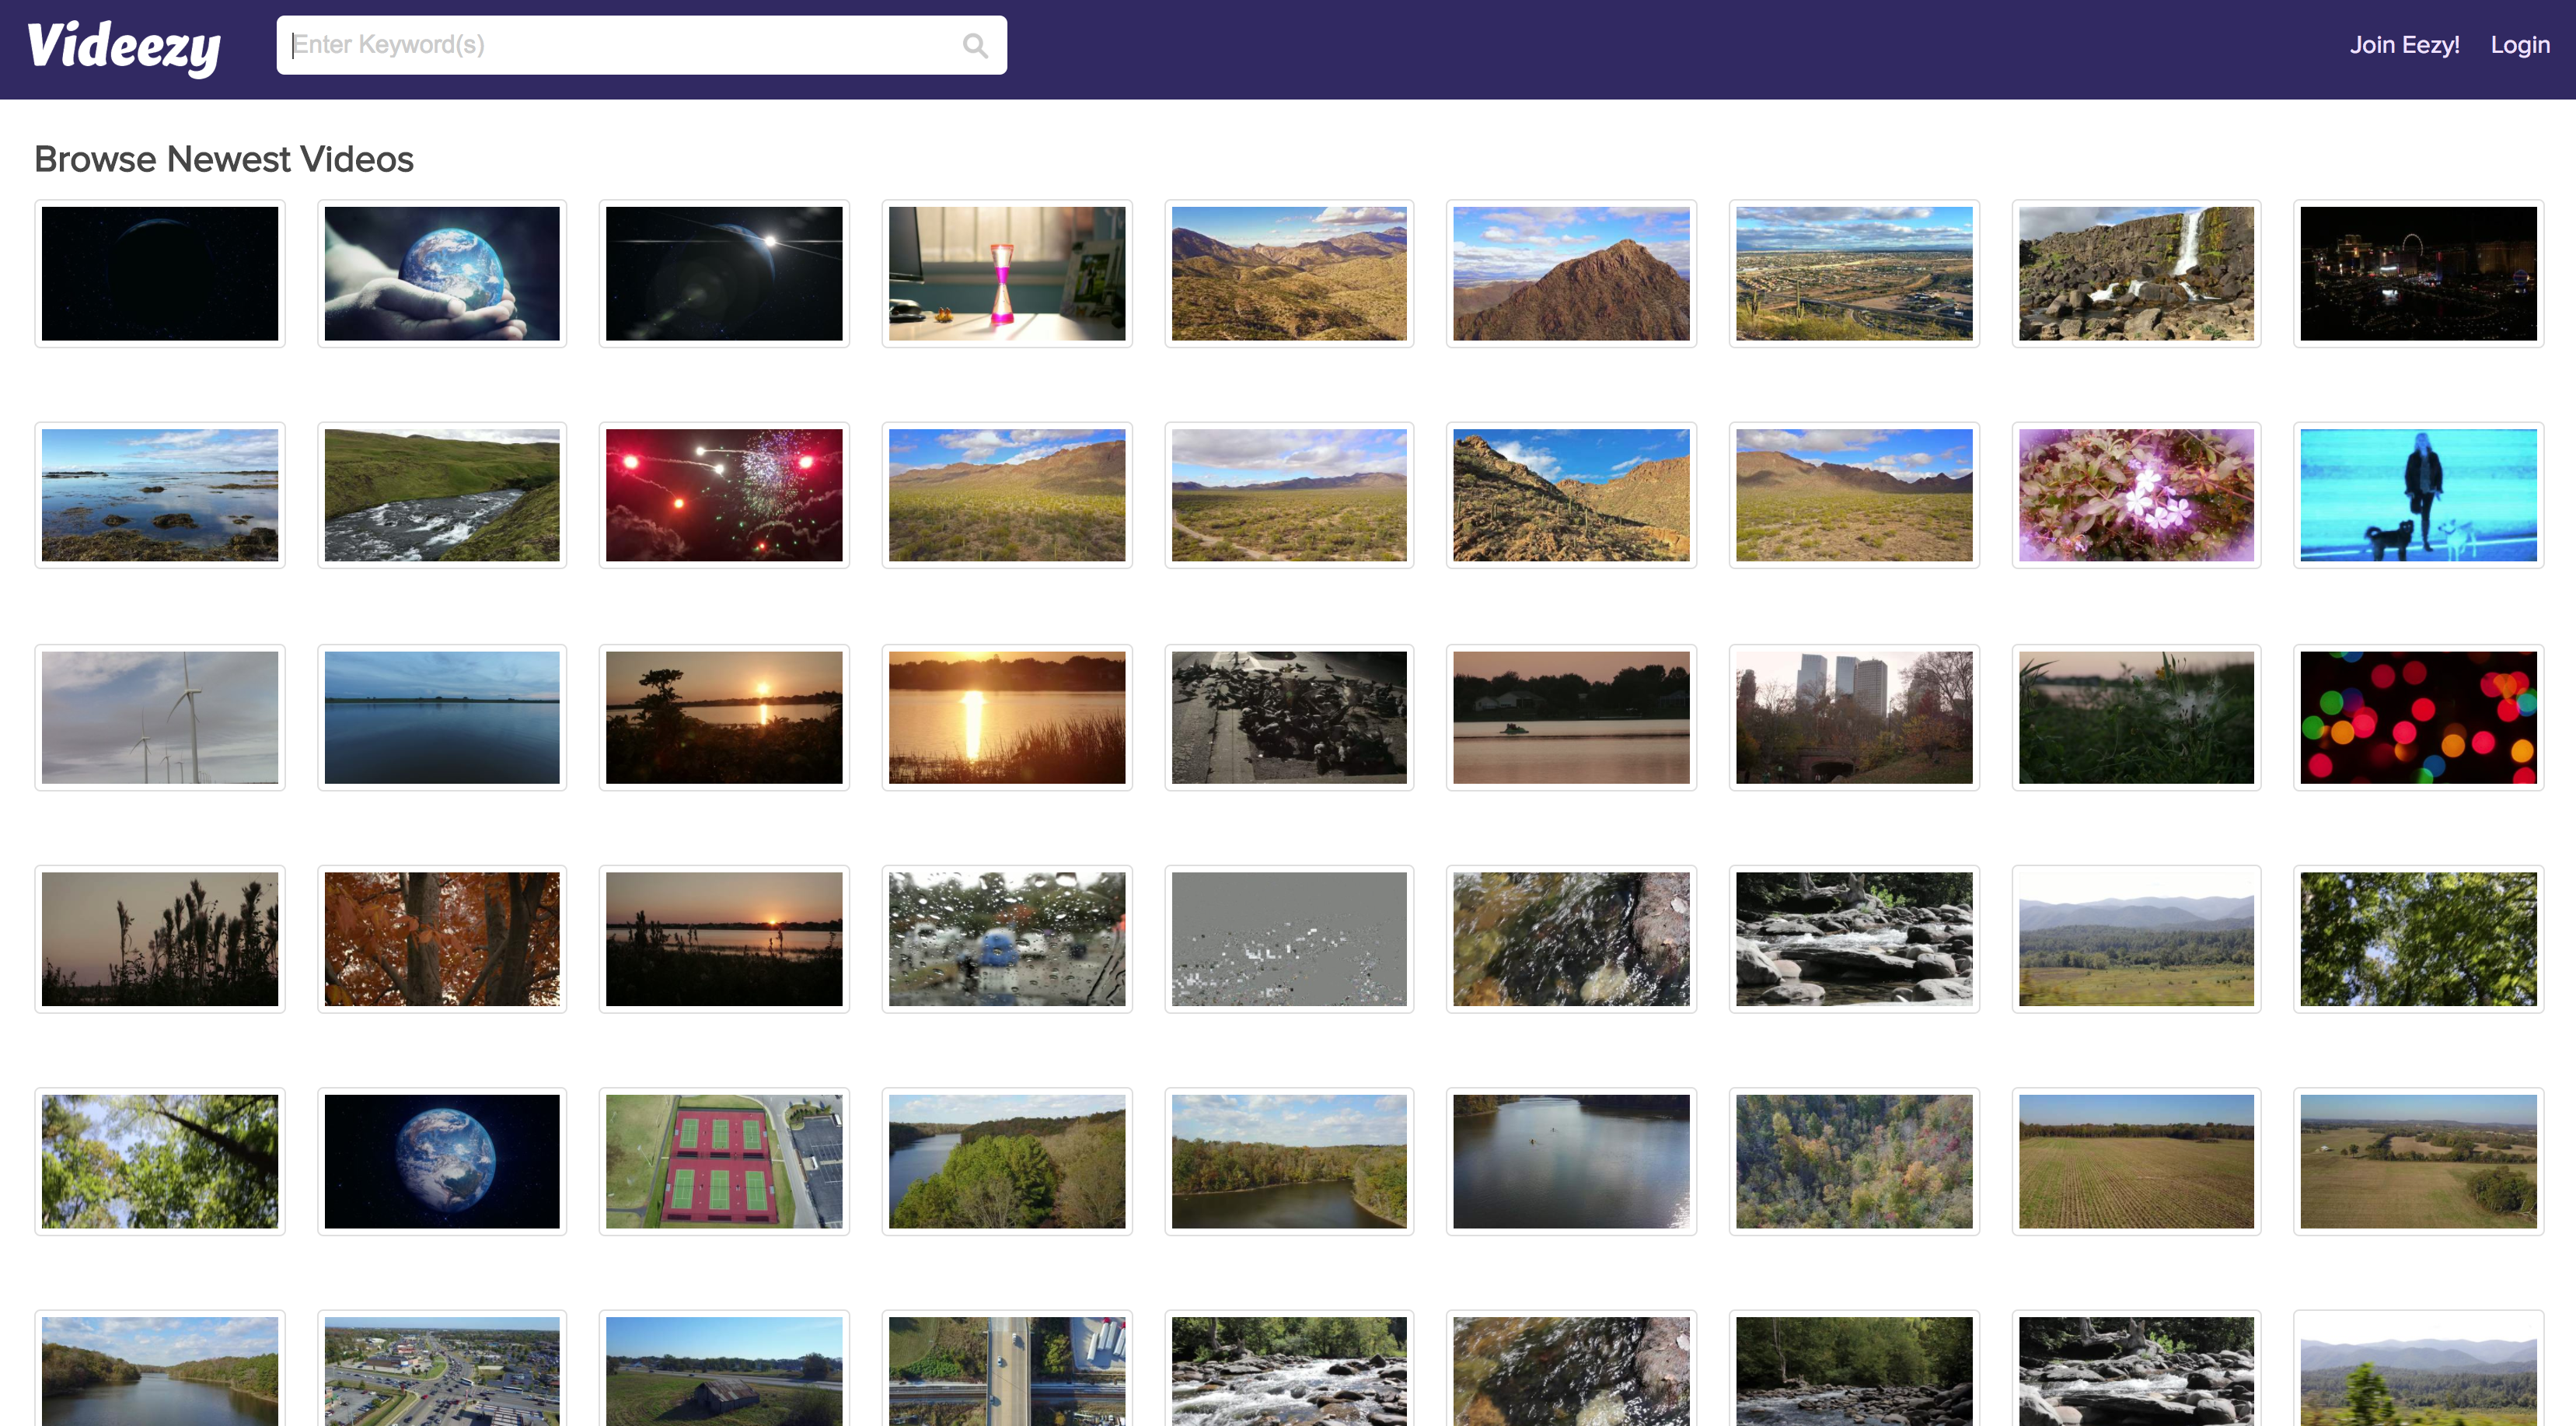Click the Videezy logo

[124, 45]
